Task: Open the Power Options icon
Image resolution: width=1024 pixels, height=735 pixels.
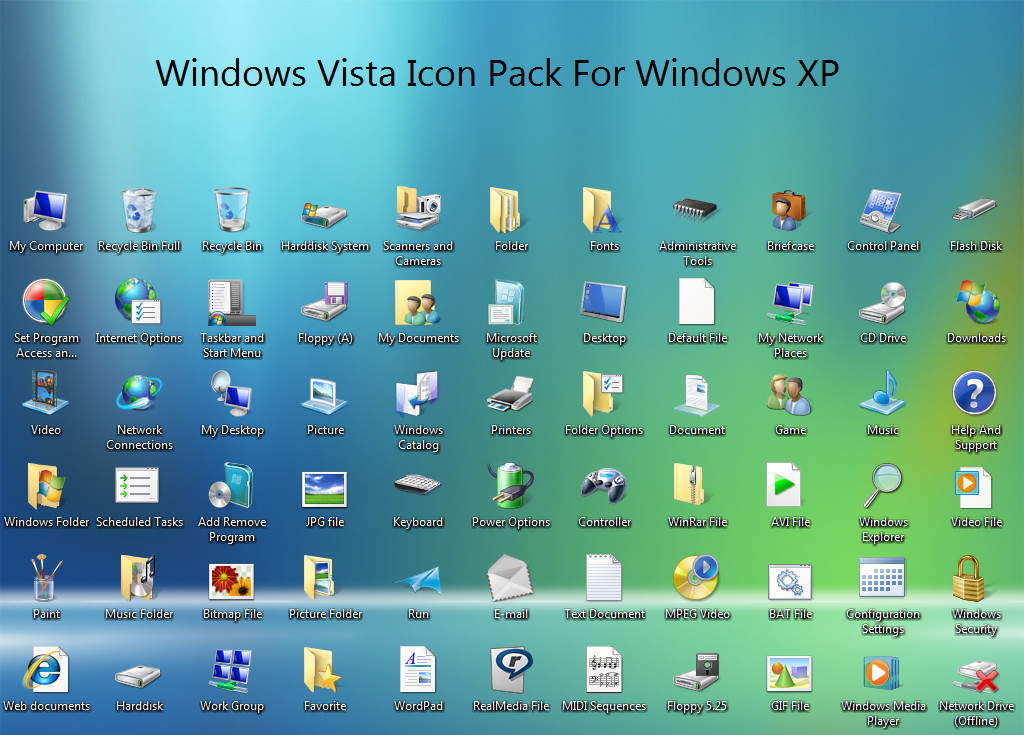Action: pos(511,485)
